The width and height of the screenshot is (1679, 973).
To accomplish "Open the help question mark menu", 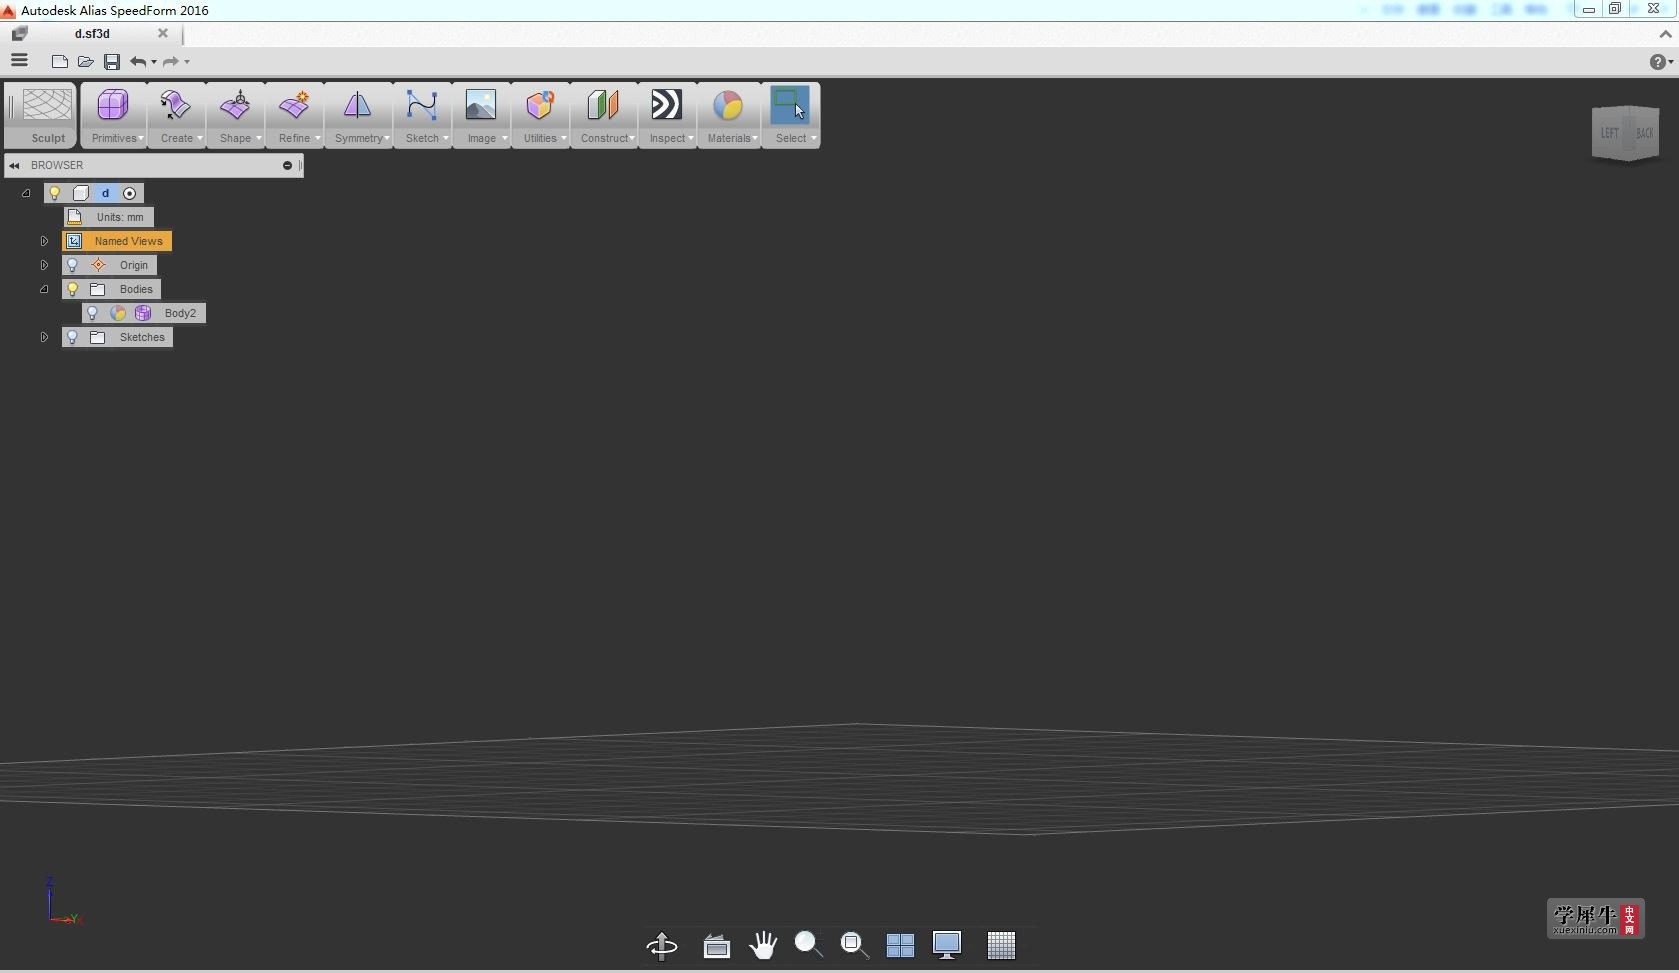I will coord(1657,62).
